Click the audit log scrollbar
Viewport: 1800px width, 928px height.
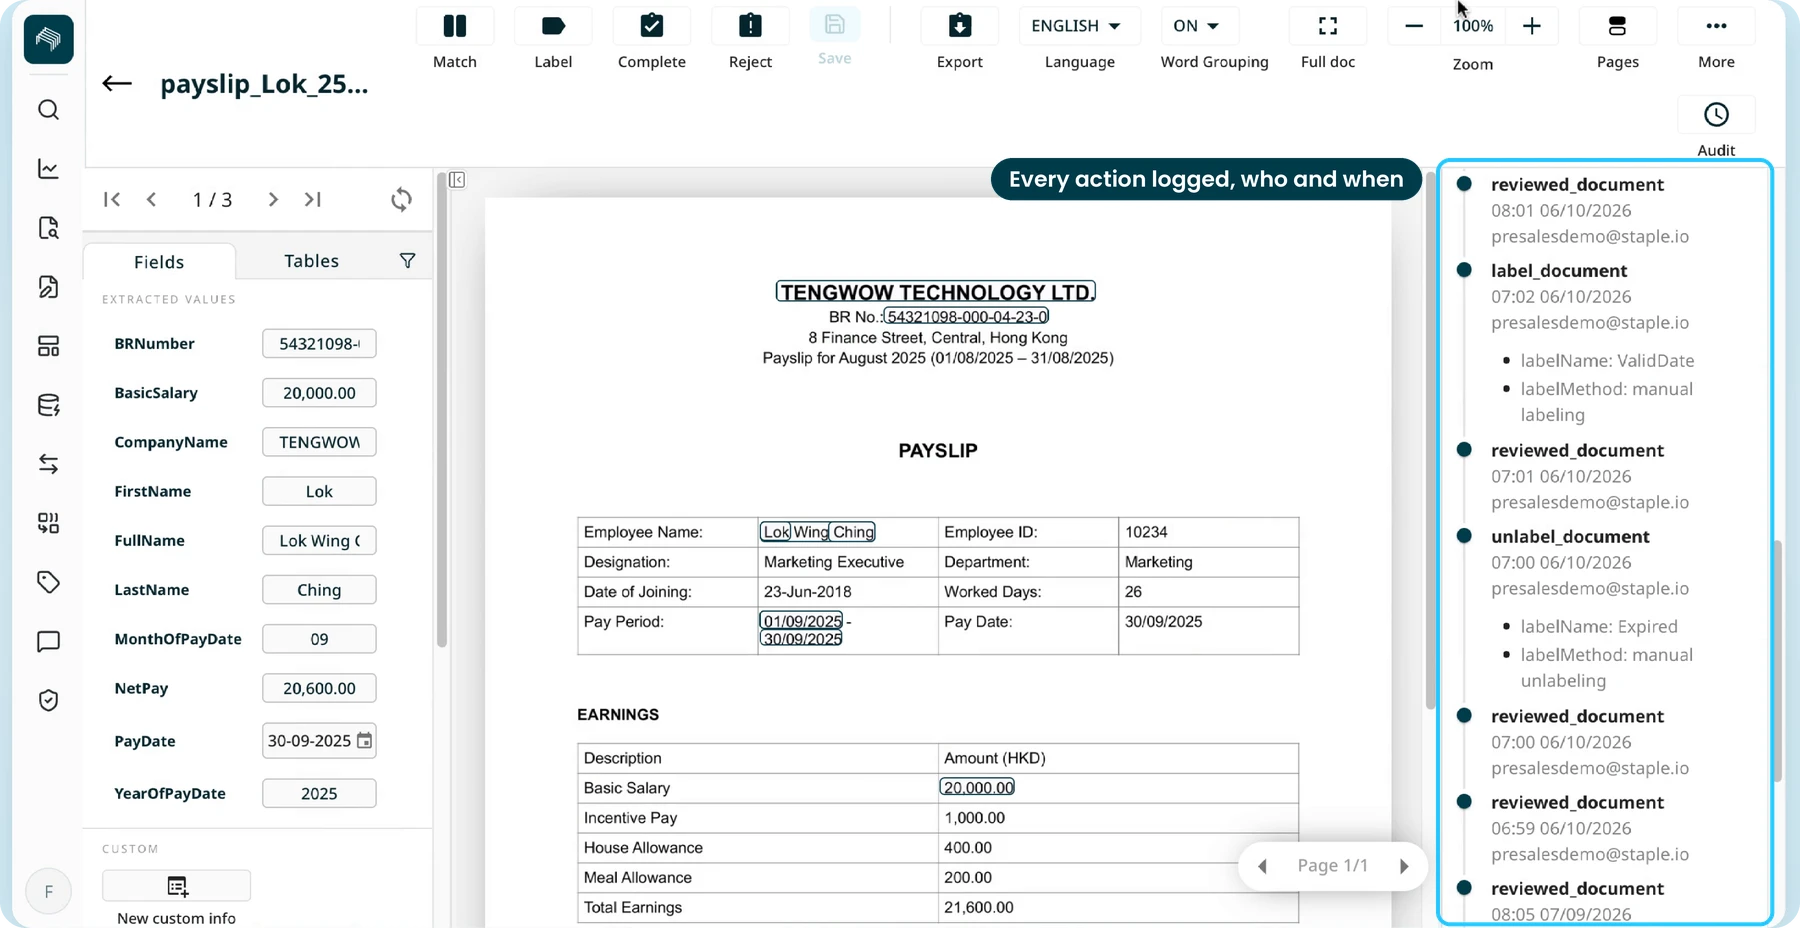click(1776, 660)
